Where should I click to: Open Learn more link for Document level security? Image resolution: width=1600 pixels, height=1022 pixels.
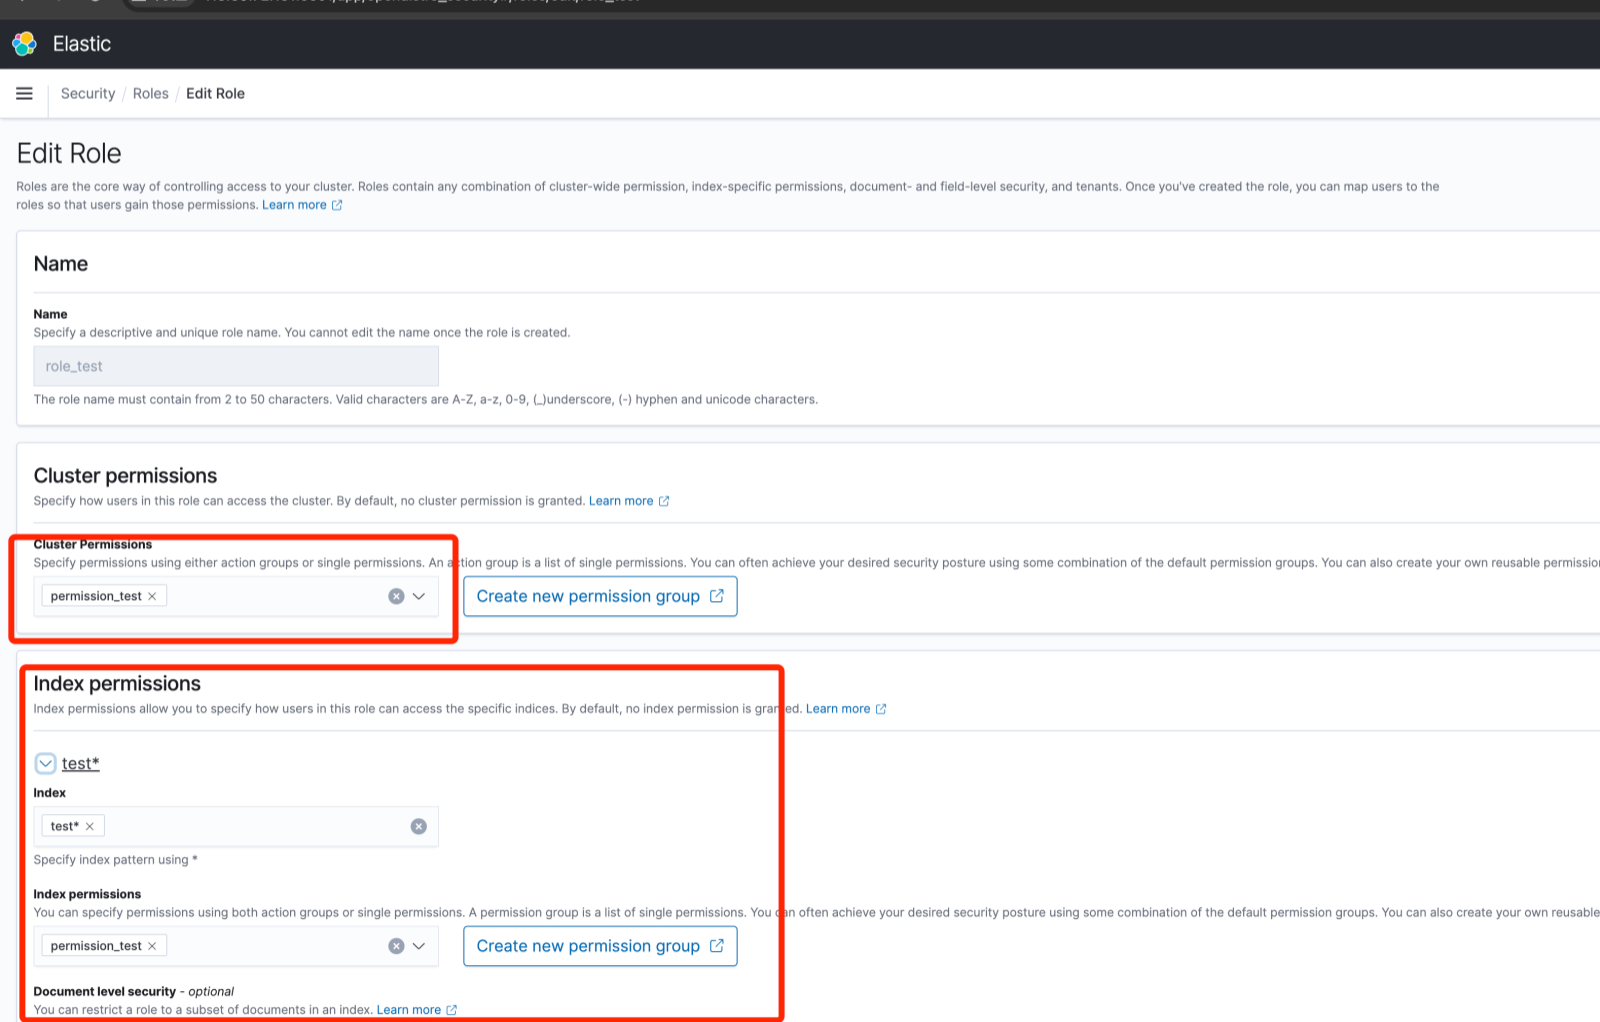pos(409,1010)
